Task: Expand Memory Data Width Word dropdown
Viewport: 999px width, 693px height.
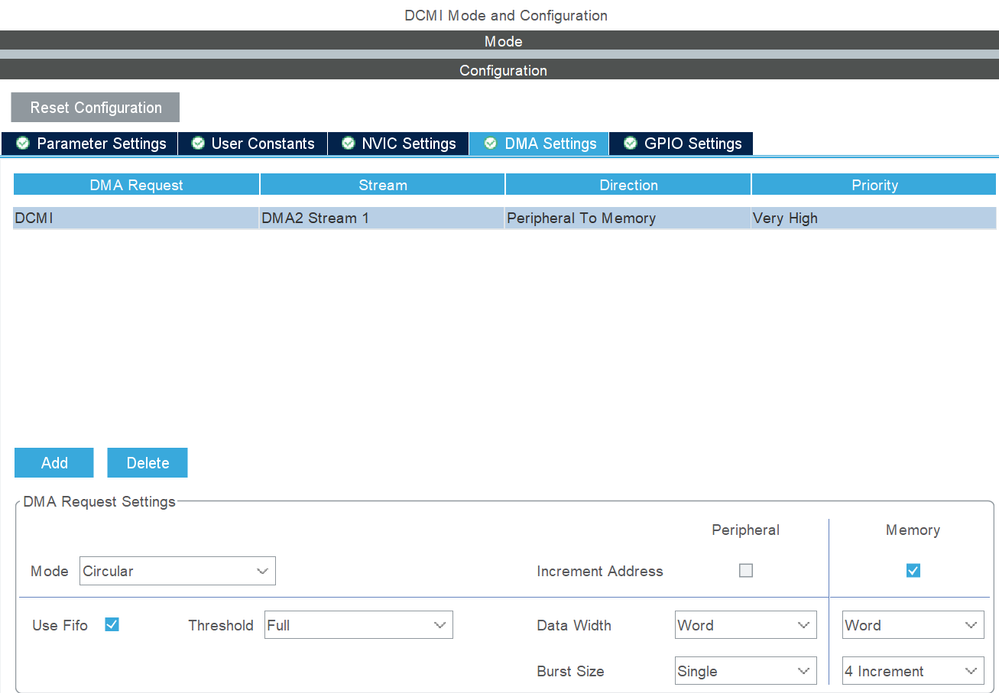Action: click(913, 625)
